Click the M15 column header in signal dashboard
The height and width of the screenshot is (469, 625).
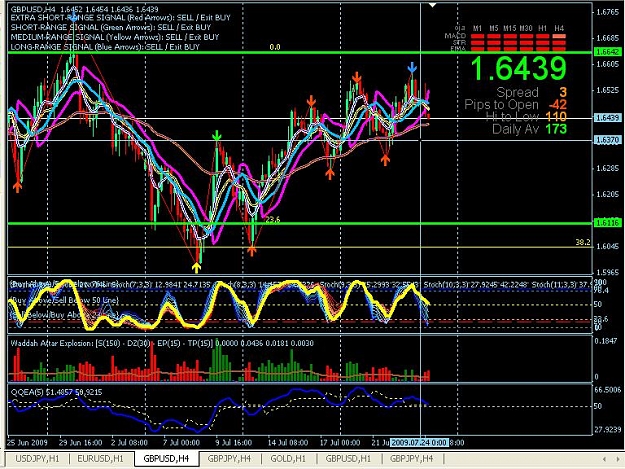509,28
